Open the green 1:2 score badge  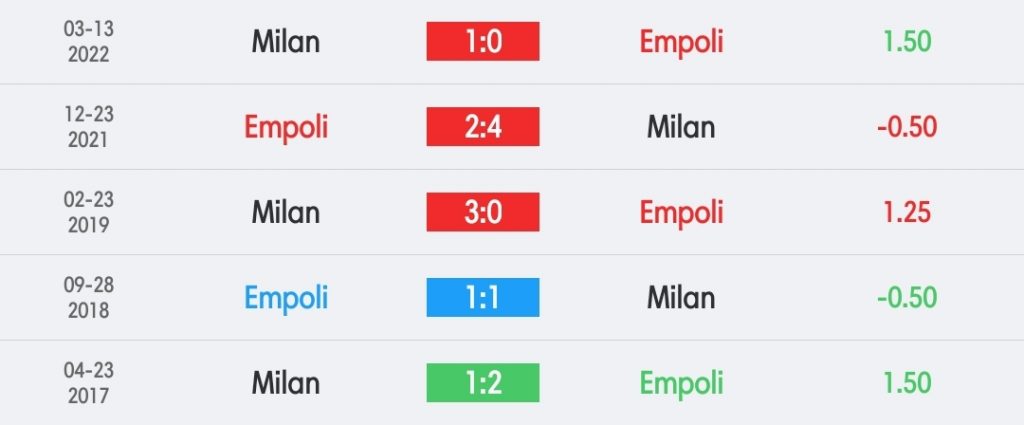point(483,383)
